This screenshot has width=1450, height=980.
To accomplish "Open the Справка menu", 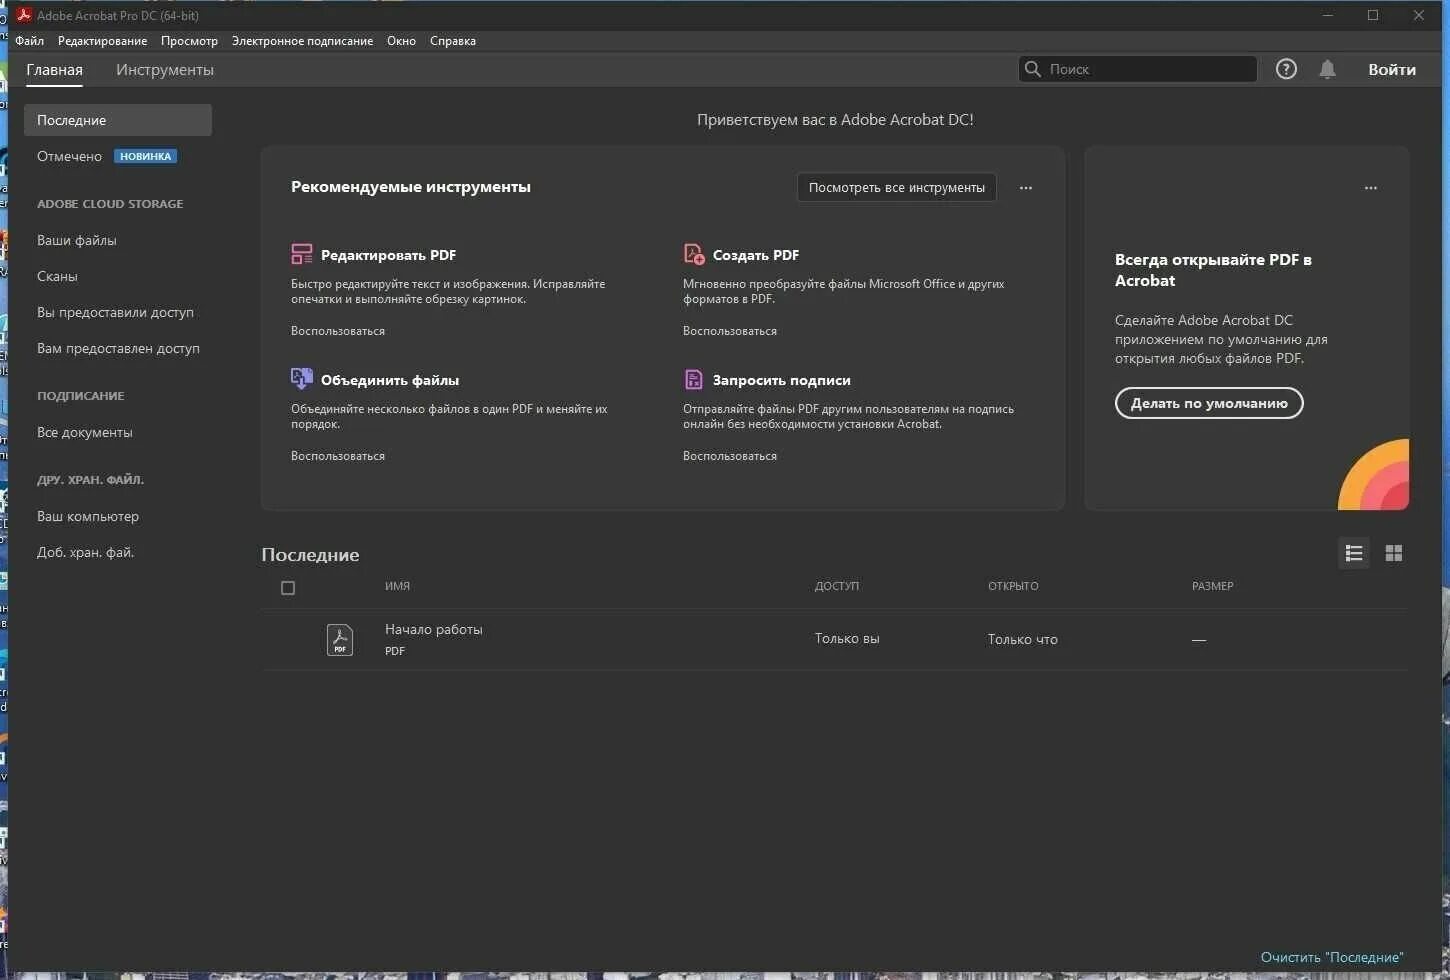I will (453, 41).
